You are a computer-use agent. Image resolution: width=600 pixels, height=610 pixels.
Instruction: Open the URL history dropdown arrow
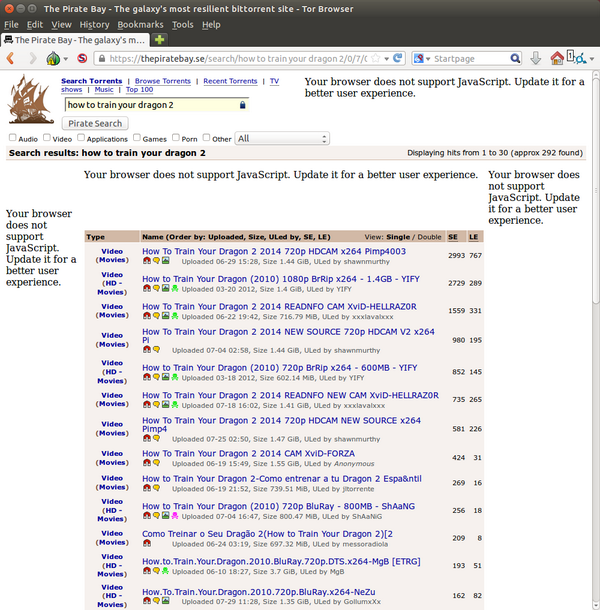click(x=387, y=59)
